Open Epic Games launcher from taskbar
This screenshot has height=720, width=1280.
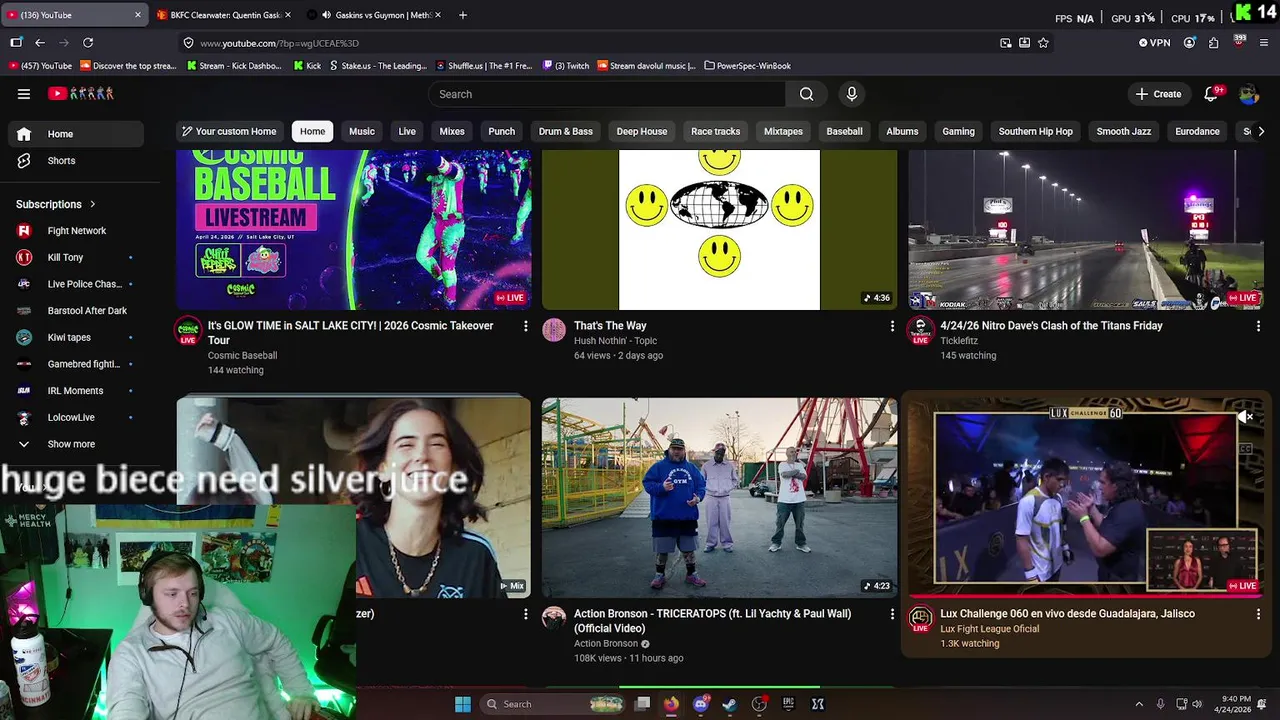788,704
